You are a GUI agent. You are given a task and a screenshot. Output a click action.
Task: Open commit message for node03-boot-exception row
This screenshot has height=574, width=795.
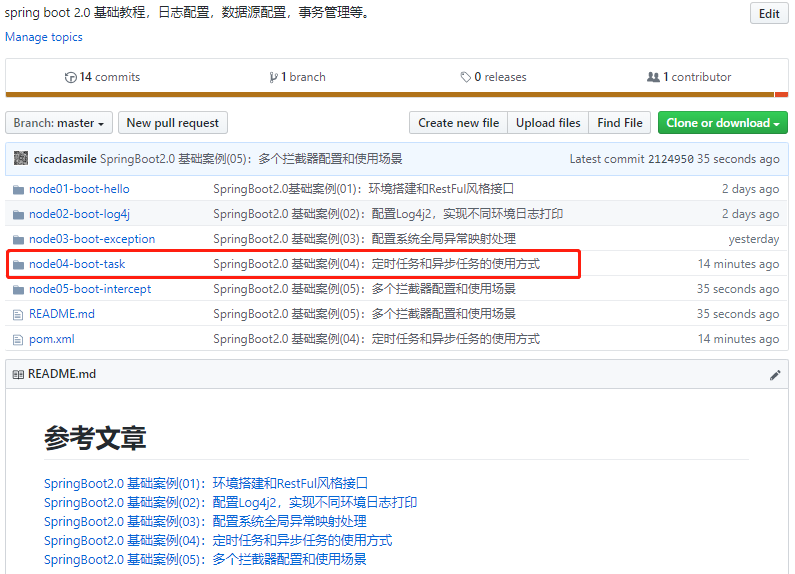coord(364,239)
